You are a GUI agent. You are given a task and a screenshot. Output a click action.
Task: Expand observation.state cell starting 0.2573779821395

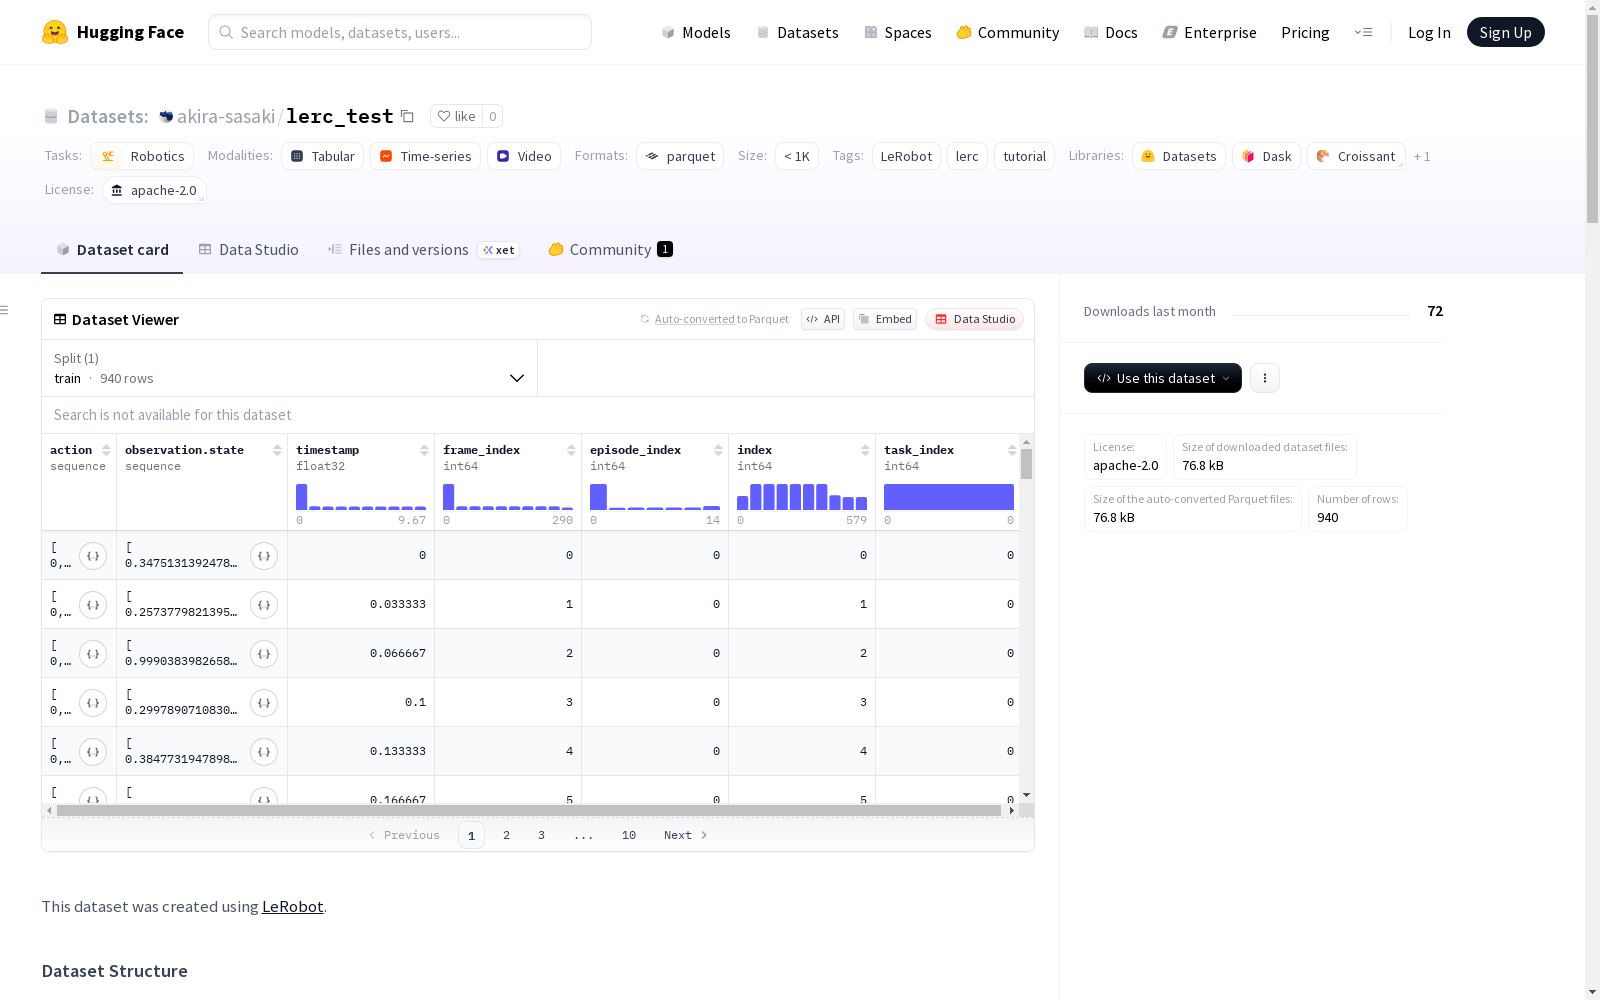[264, 605]
